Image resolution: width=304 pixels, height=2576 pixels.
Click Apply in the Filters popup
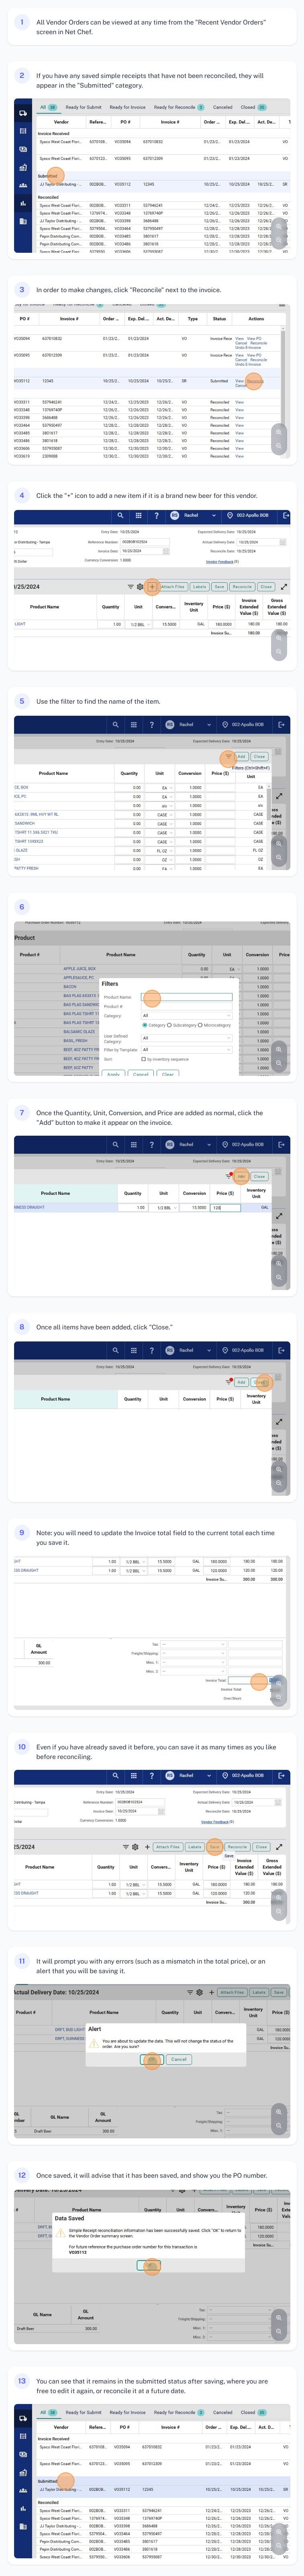pos(113,1074)
